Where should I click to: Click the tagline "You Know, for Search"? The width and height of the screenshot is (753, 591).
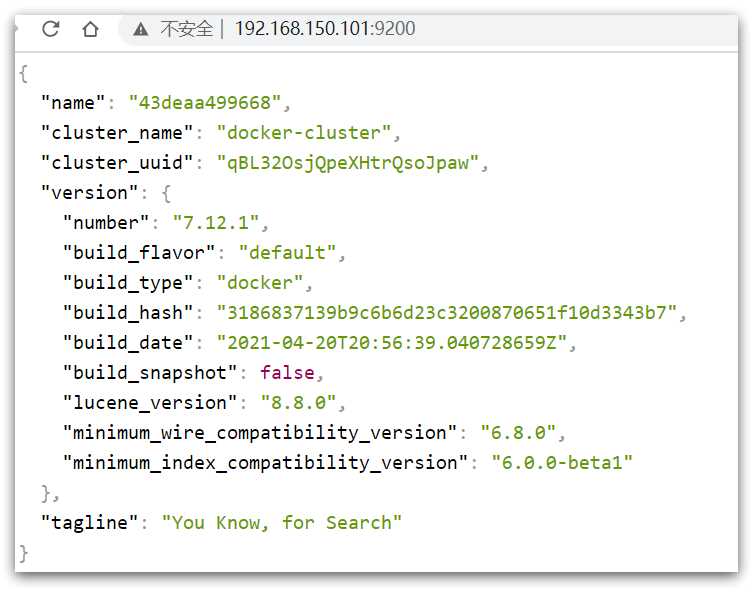pos(281,523)
